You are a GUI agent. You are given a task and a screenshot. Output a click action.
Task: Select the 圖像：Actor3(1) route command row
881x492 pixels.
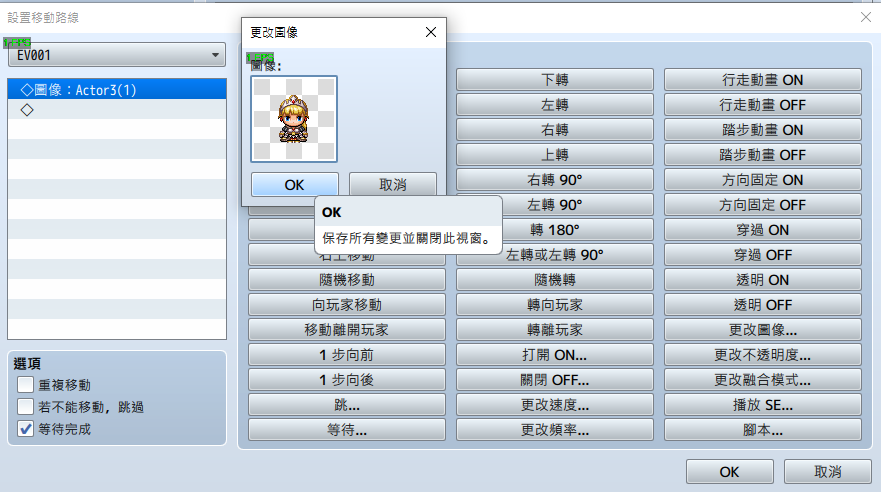tap(117, 90)
